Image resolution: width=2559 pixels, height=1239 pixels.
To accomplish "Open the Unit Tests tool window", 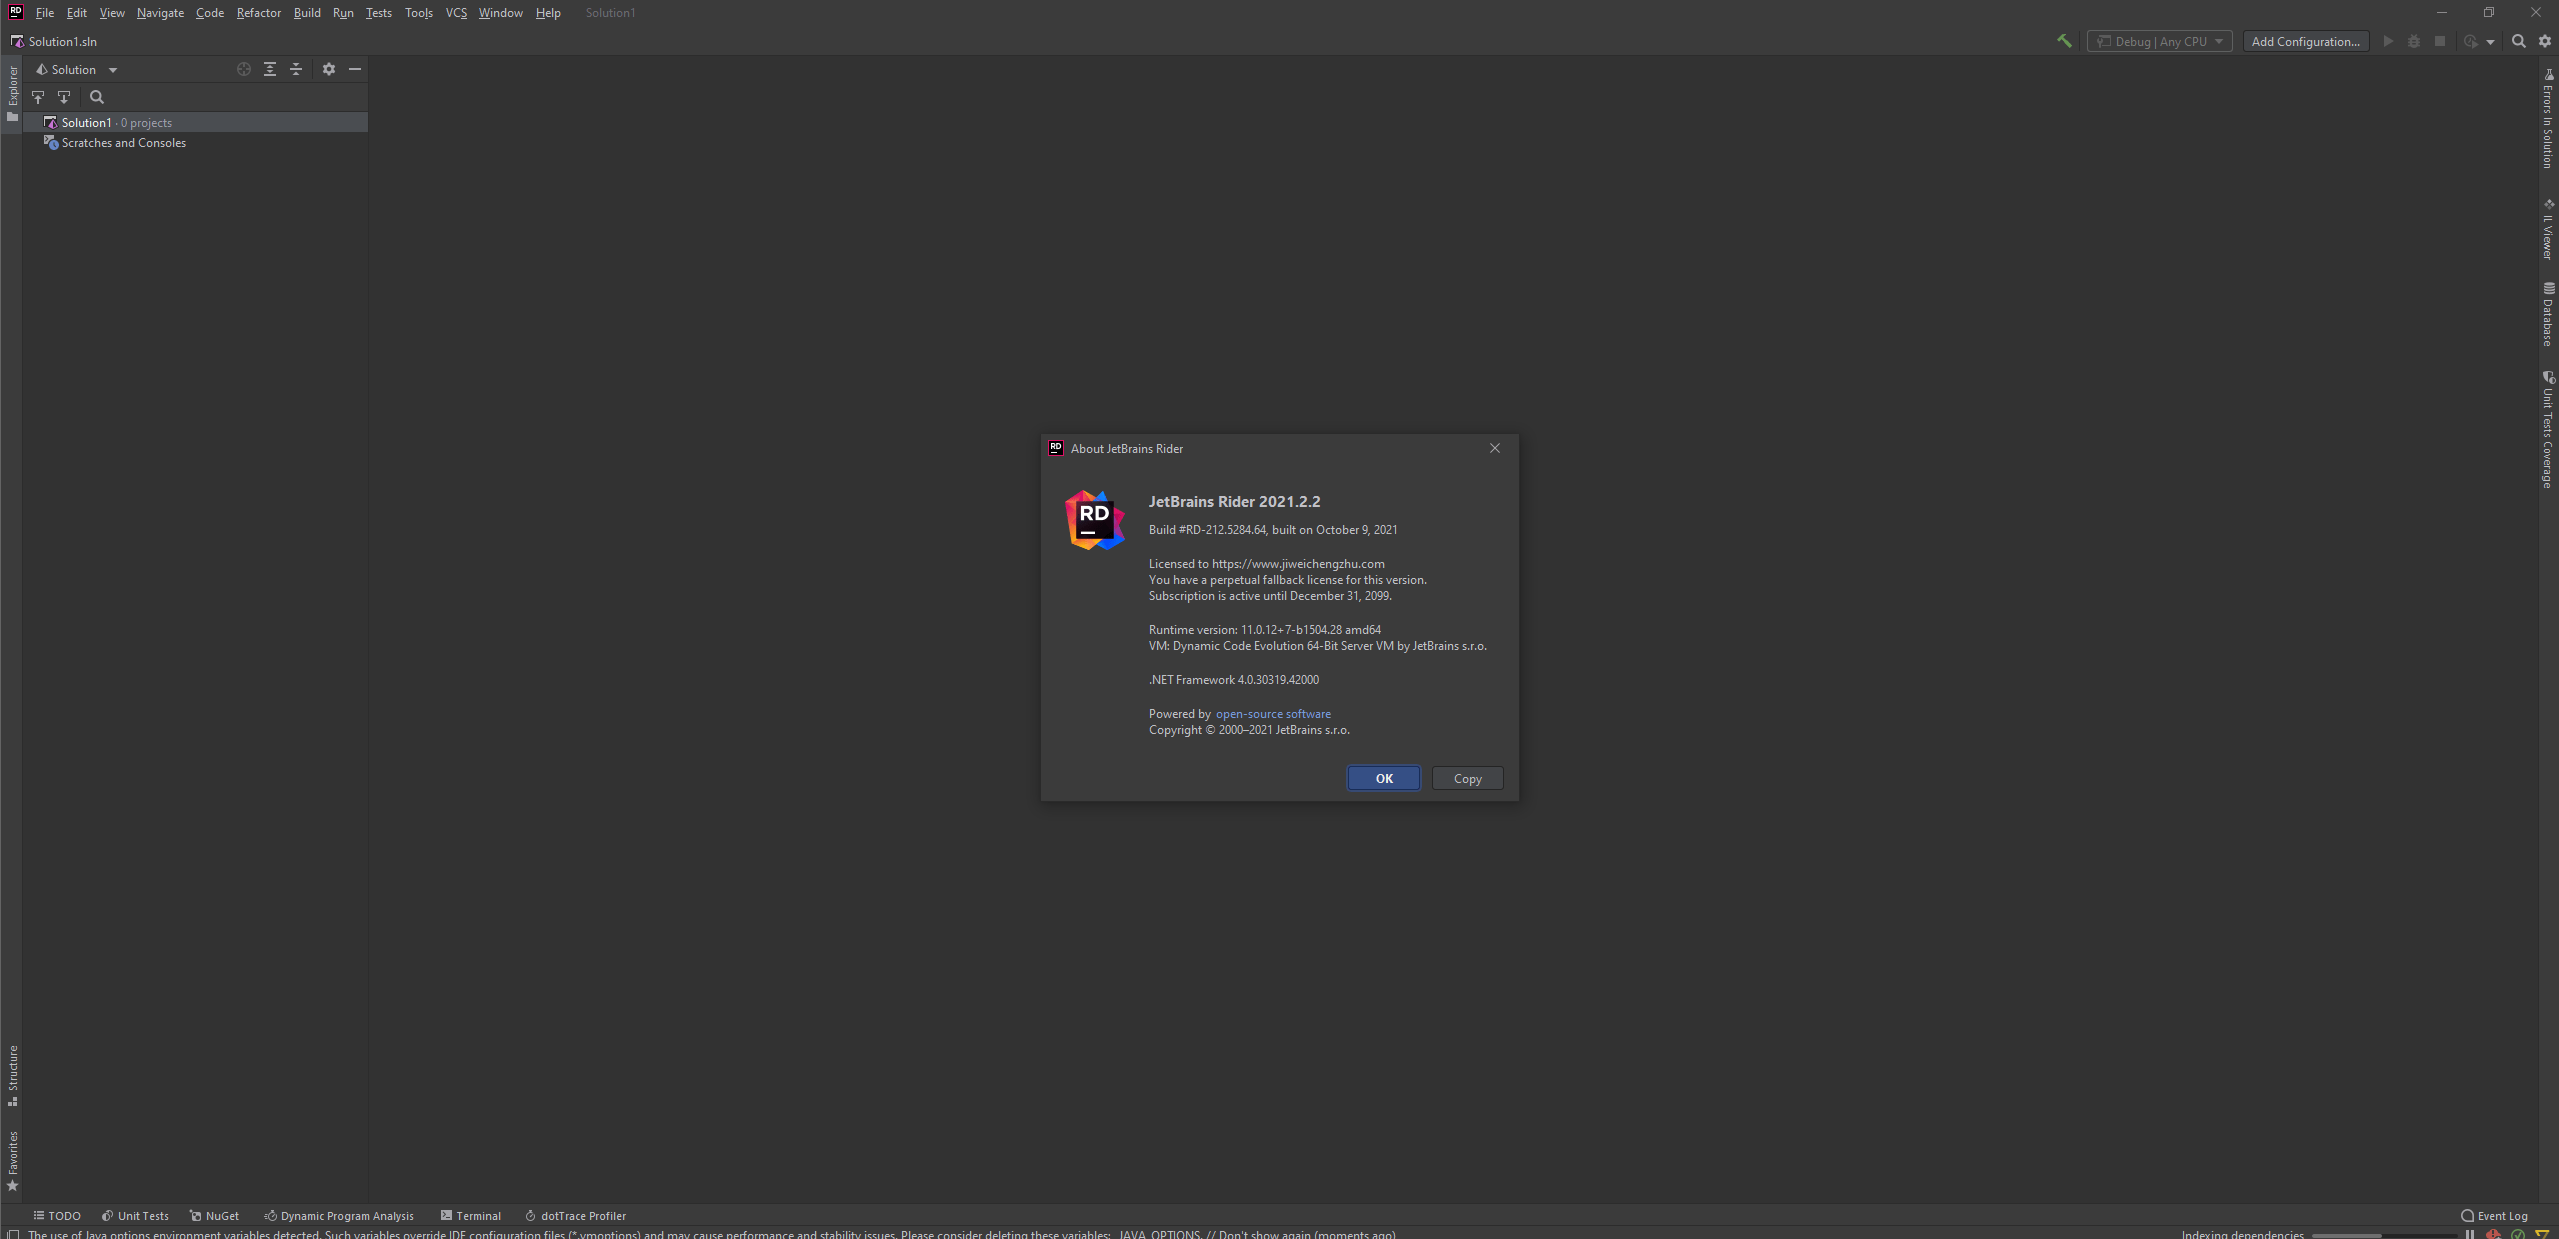I will [135, 1216].
